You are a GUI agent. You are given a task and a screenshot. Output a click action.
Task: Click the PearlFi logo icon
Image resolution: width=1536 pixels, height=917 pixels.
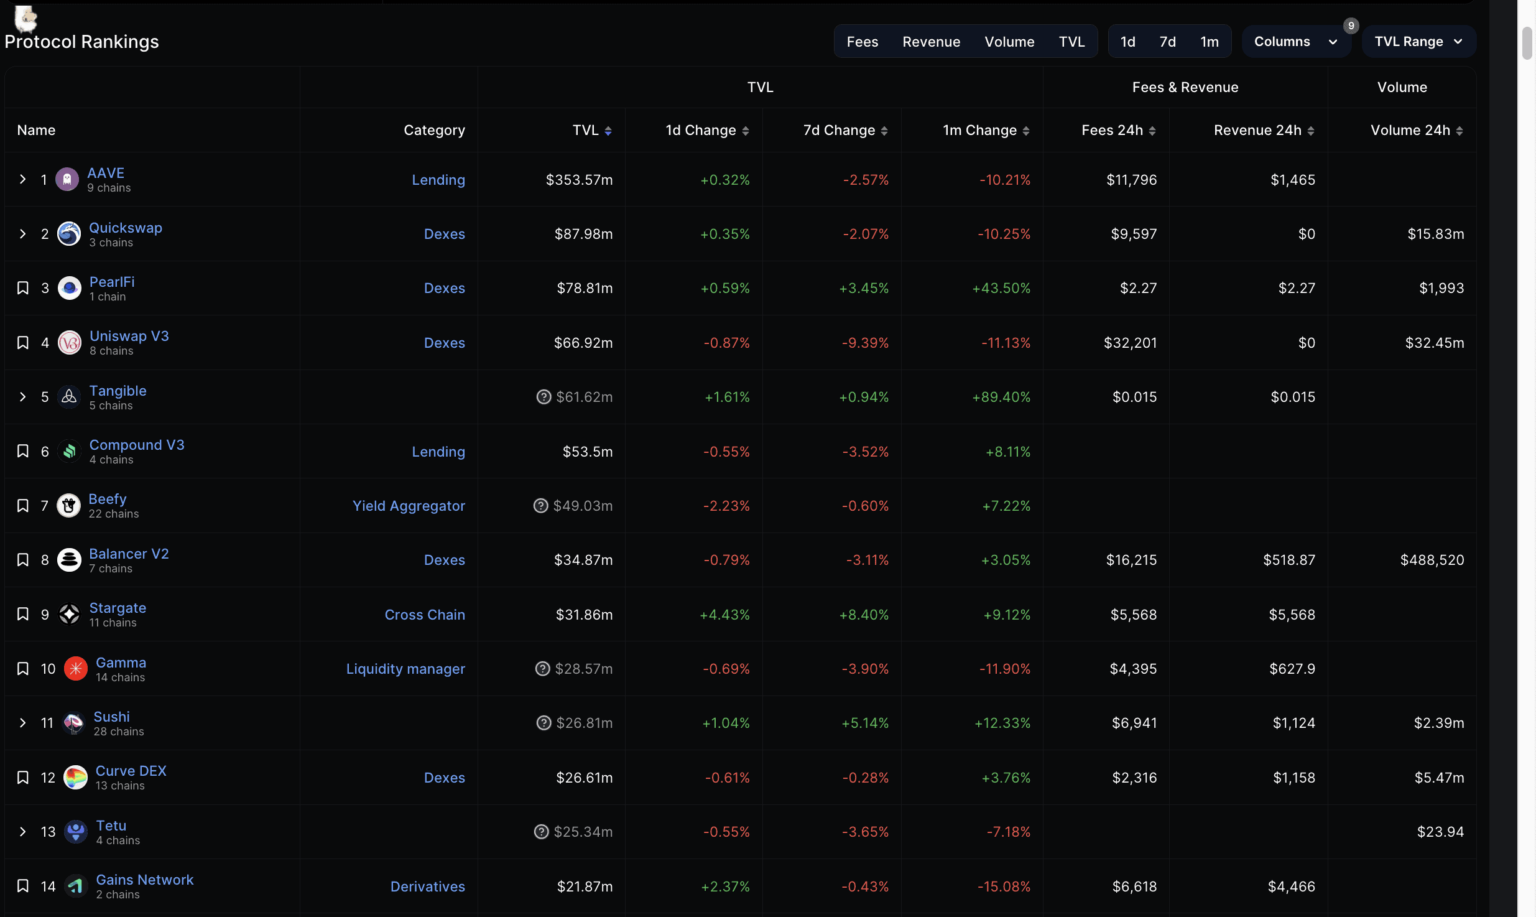click(69, 288)
